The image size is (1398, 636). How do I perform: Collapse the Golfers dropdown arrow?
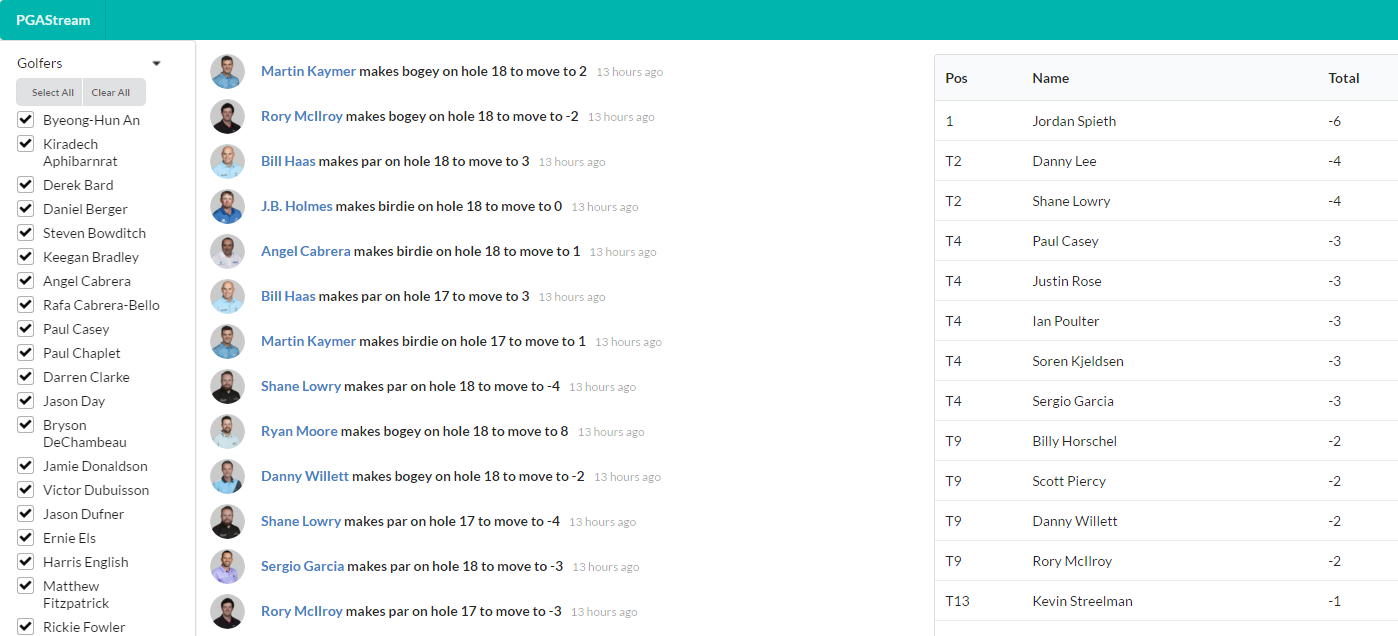point(156,64)
